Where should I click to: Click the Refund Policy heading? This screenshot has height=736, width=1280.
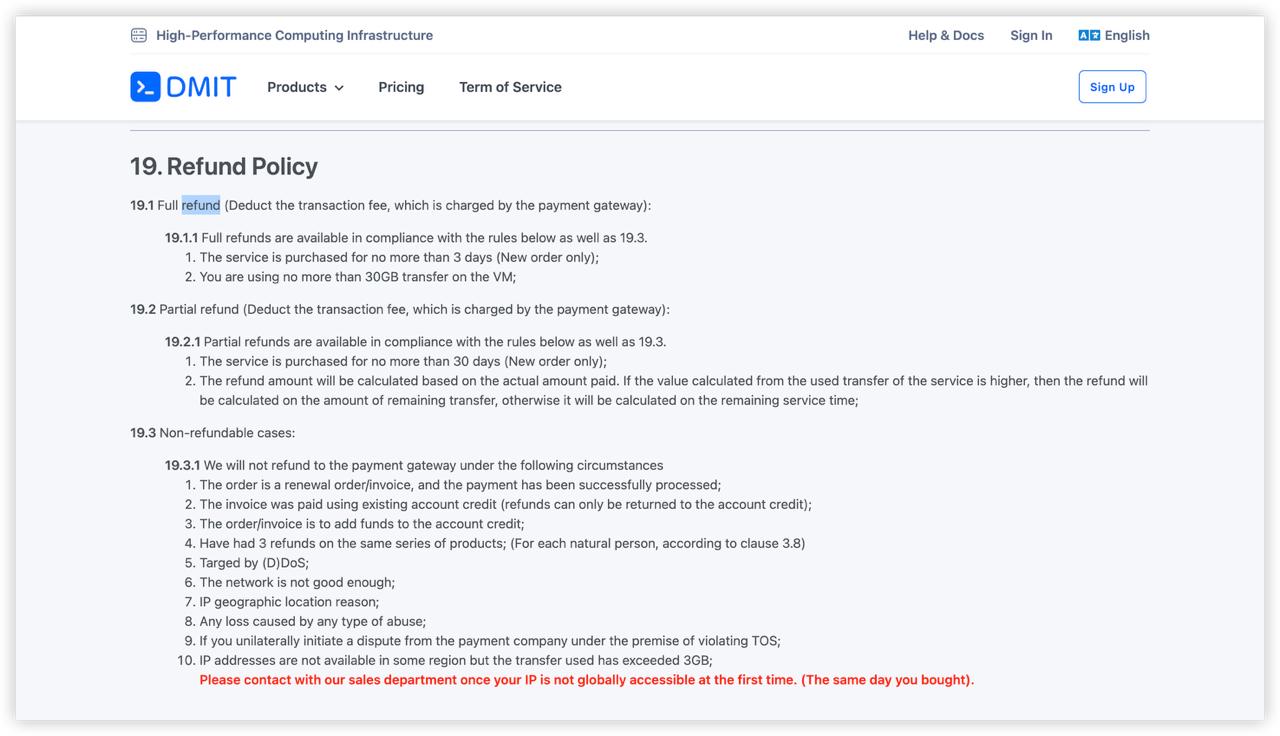[224, 166]
